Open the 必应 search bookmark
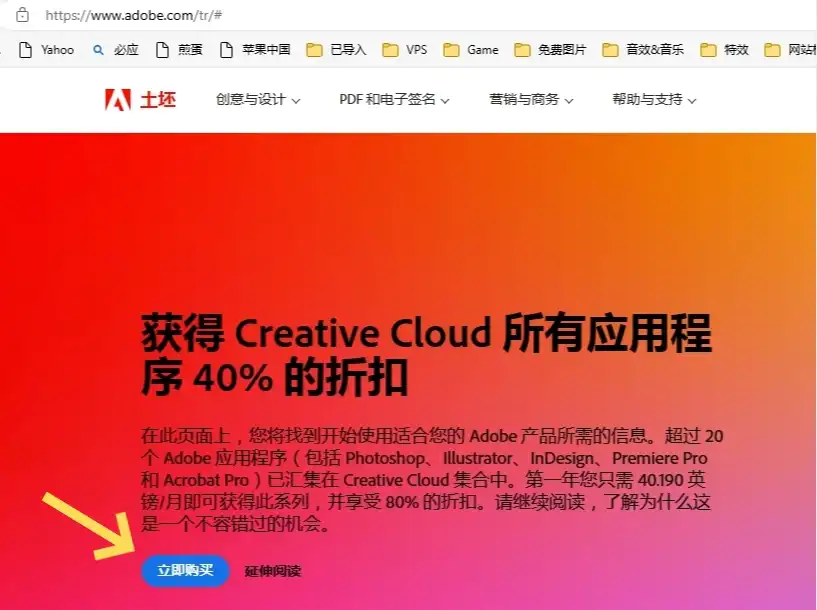This screenshot has width=817, height=610. 116,50
